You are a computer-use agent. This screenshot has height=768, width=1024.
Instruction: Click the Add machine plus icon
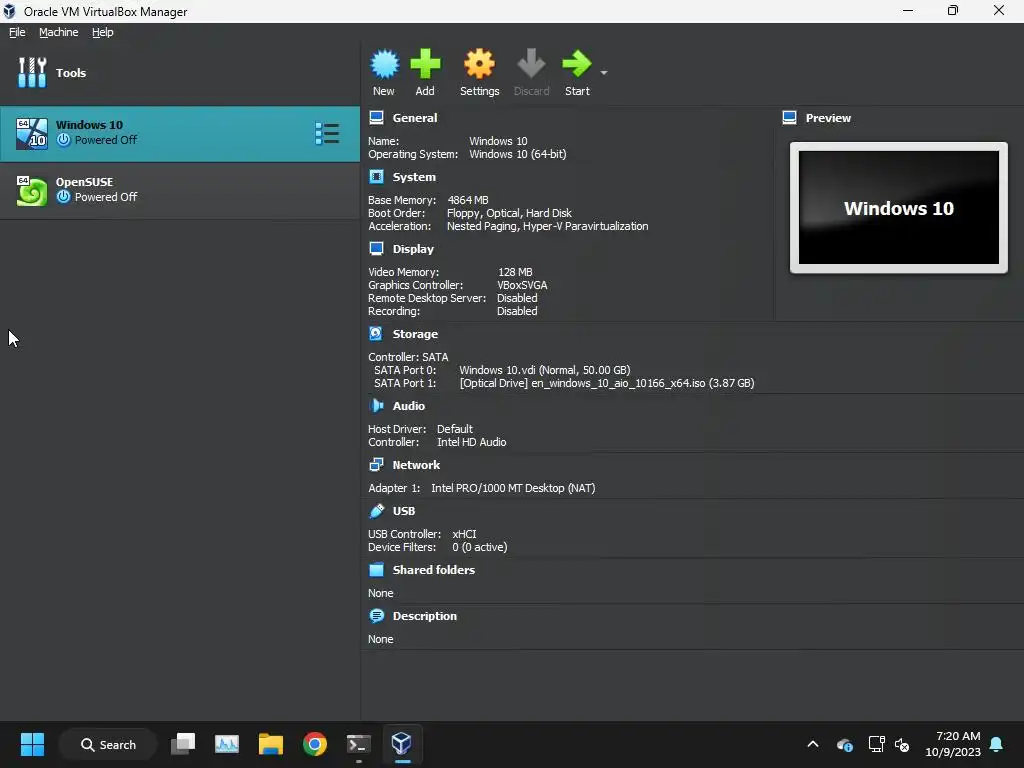coord(425,63)
